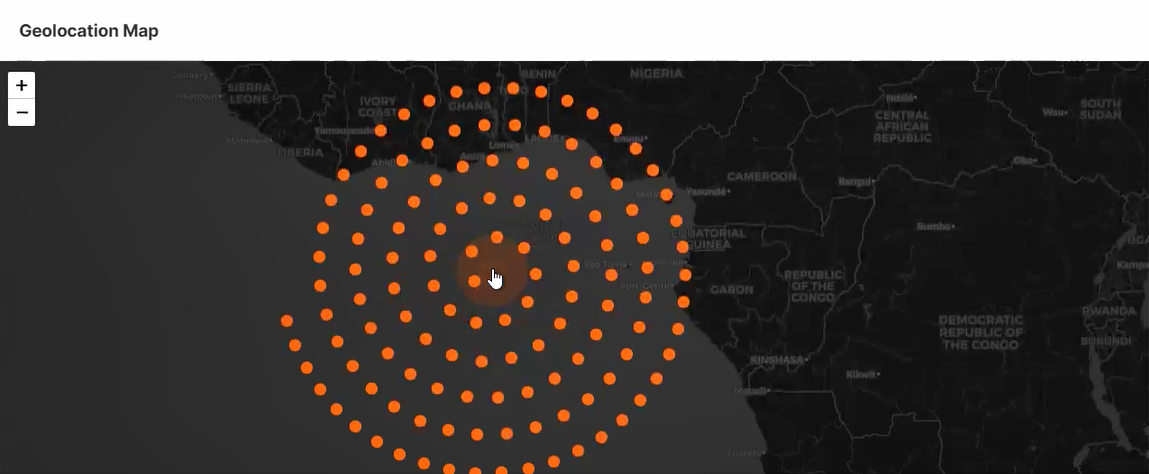Click the Ivory Coast country label

coord(378,107)
